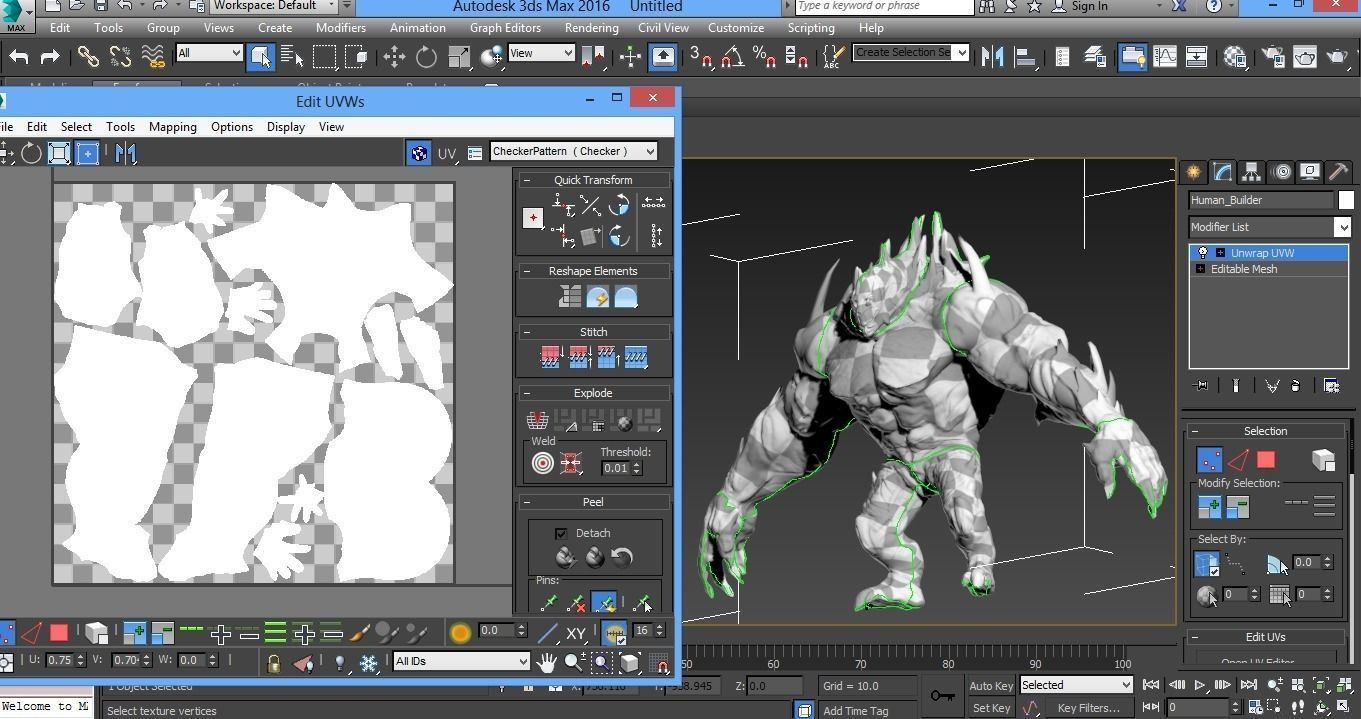Click the Freeze Selected snowflake icon
The height and width of the screenshot is (719, 1361).
pyautogui.click(x=368, y=663)
